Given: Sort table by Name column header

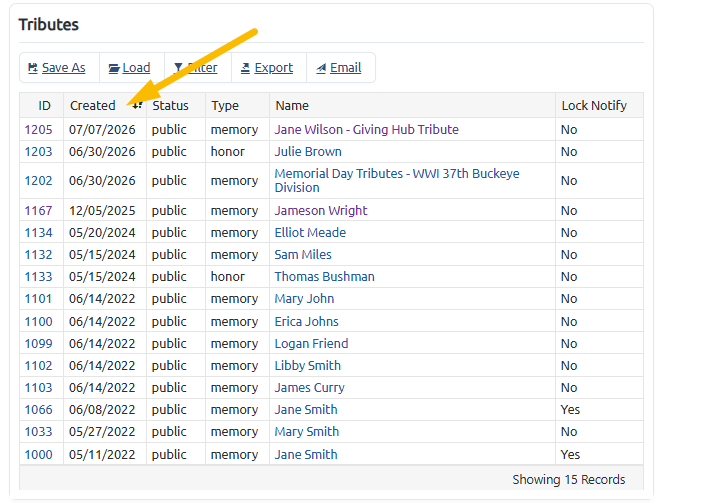Looking at the screenshot, I should pos(292,106).
